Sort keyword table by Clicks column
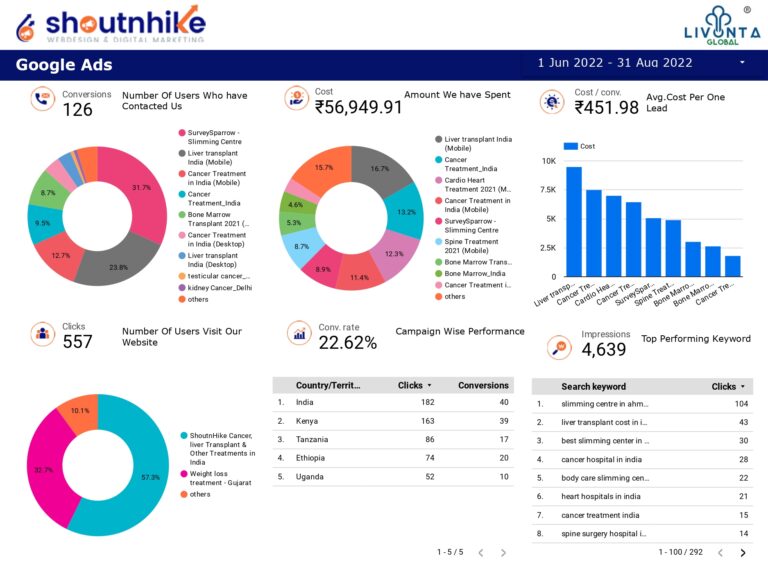This screenshot has width=768, height=576. pyautogui.click(x=728, y=386)
